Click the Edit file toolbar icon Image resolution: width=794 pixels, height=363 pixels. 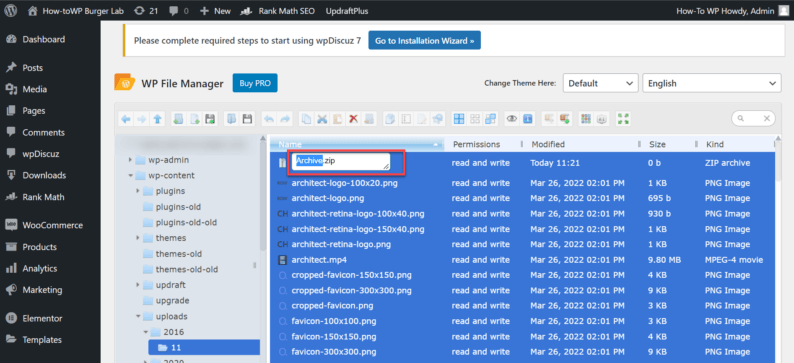pyautogui.click(x=422, y=119)
